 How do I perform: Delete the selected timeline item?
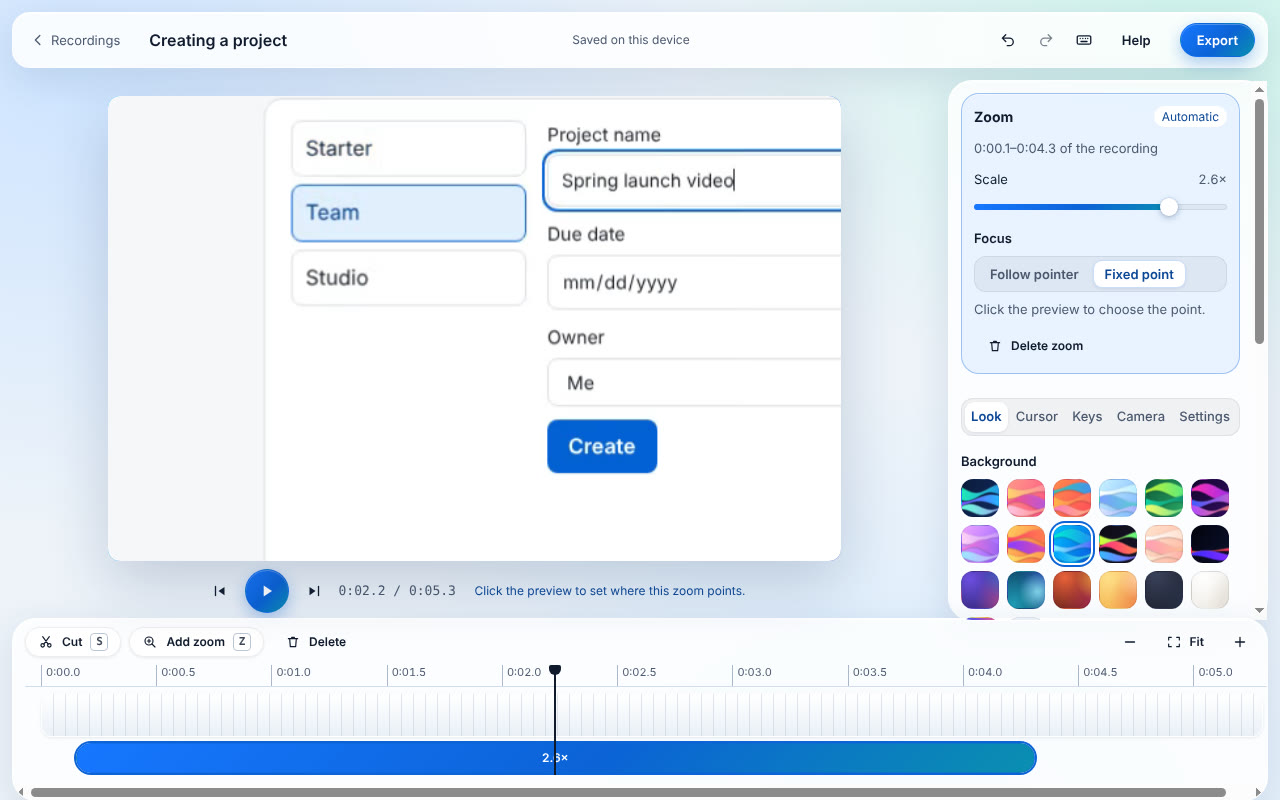pyautogui.click(x=316, y=642)
